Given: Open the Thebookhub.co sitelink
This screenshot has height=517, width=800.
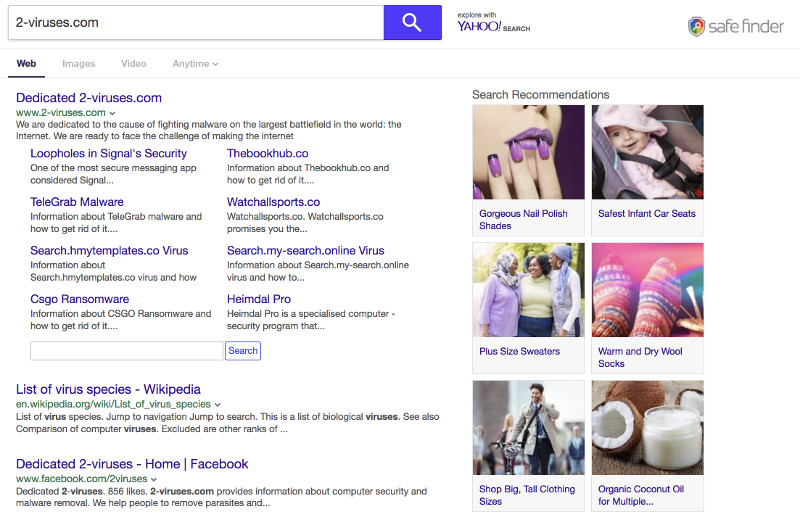Looking at the screenshot, I should [267, 153].
